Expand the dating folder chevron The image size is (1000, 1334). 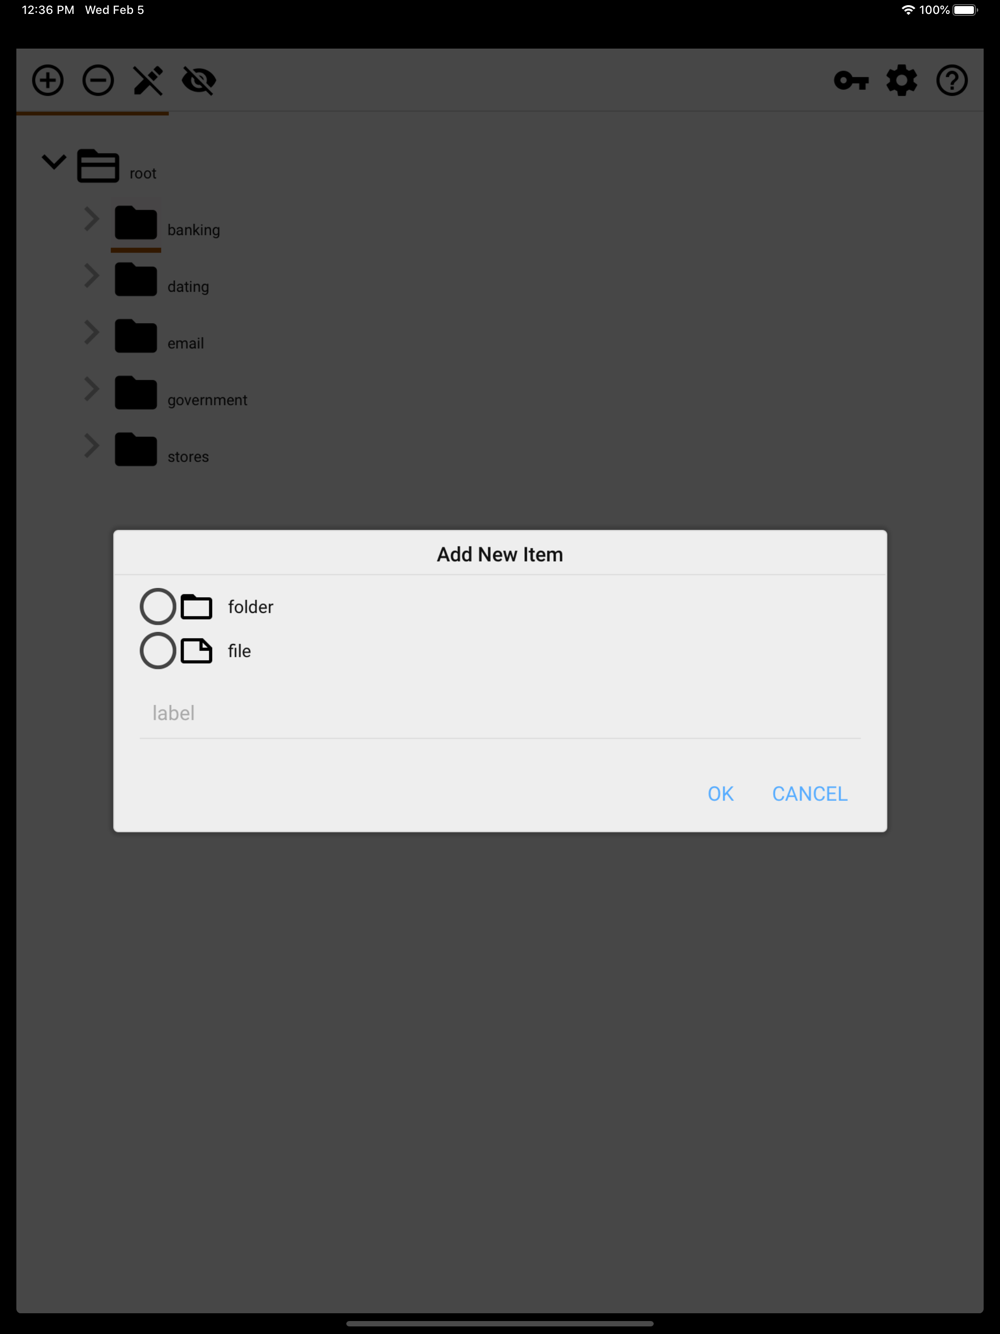coord(91,275)
